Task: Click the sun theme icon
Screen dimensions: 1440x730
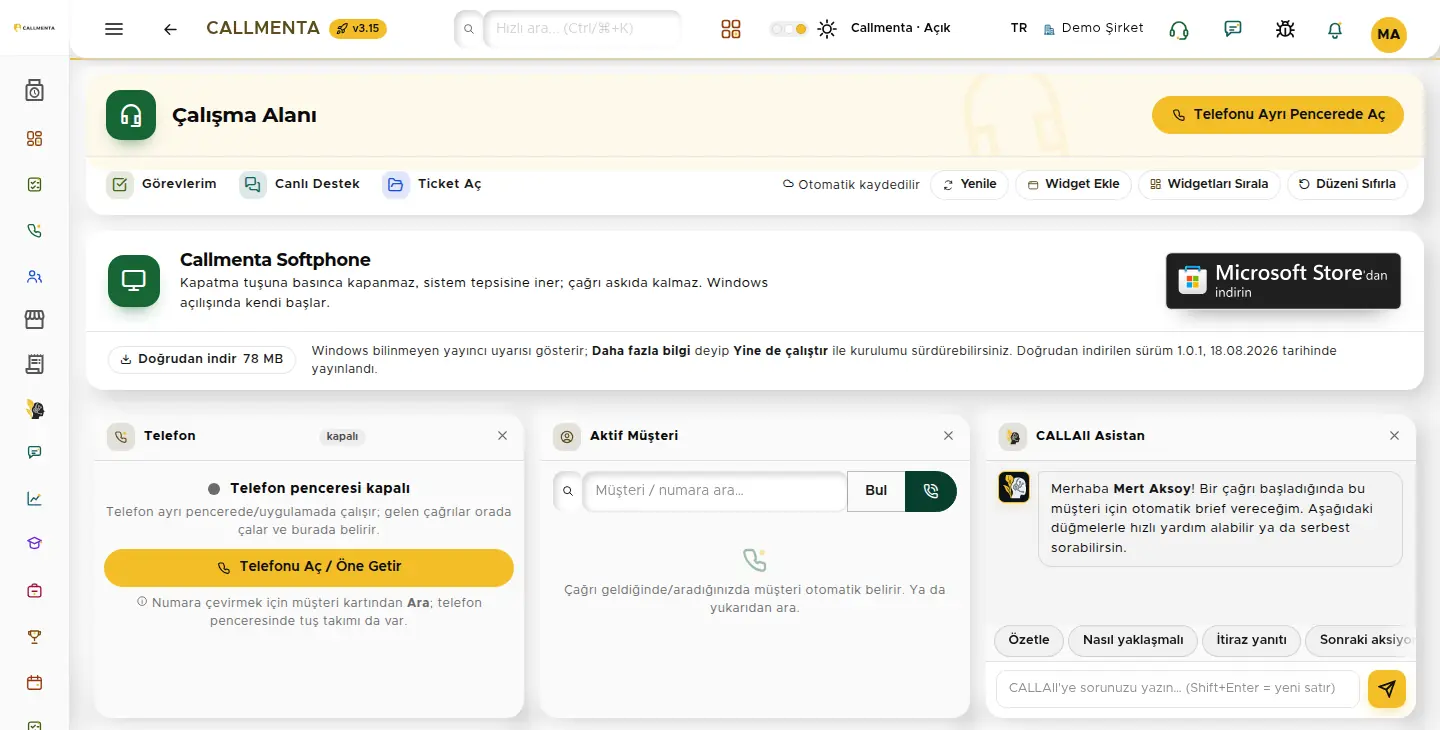Action: click(827, 29)
